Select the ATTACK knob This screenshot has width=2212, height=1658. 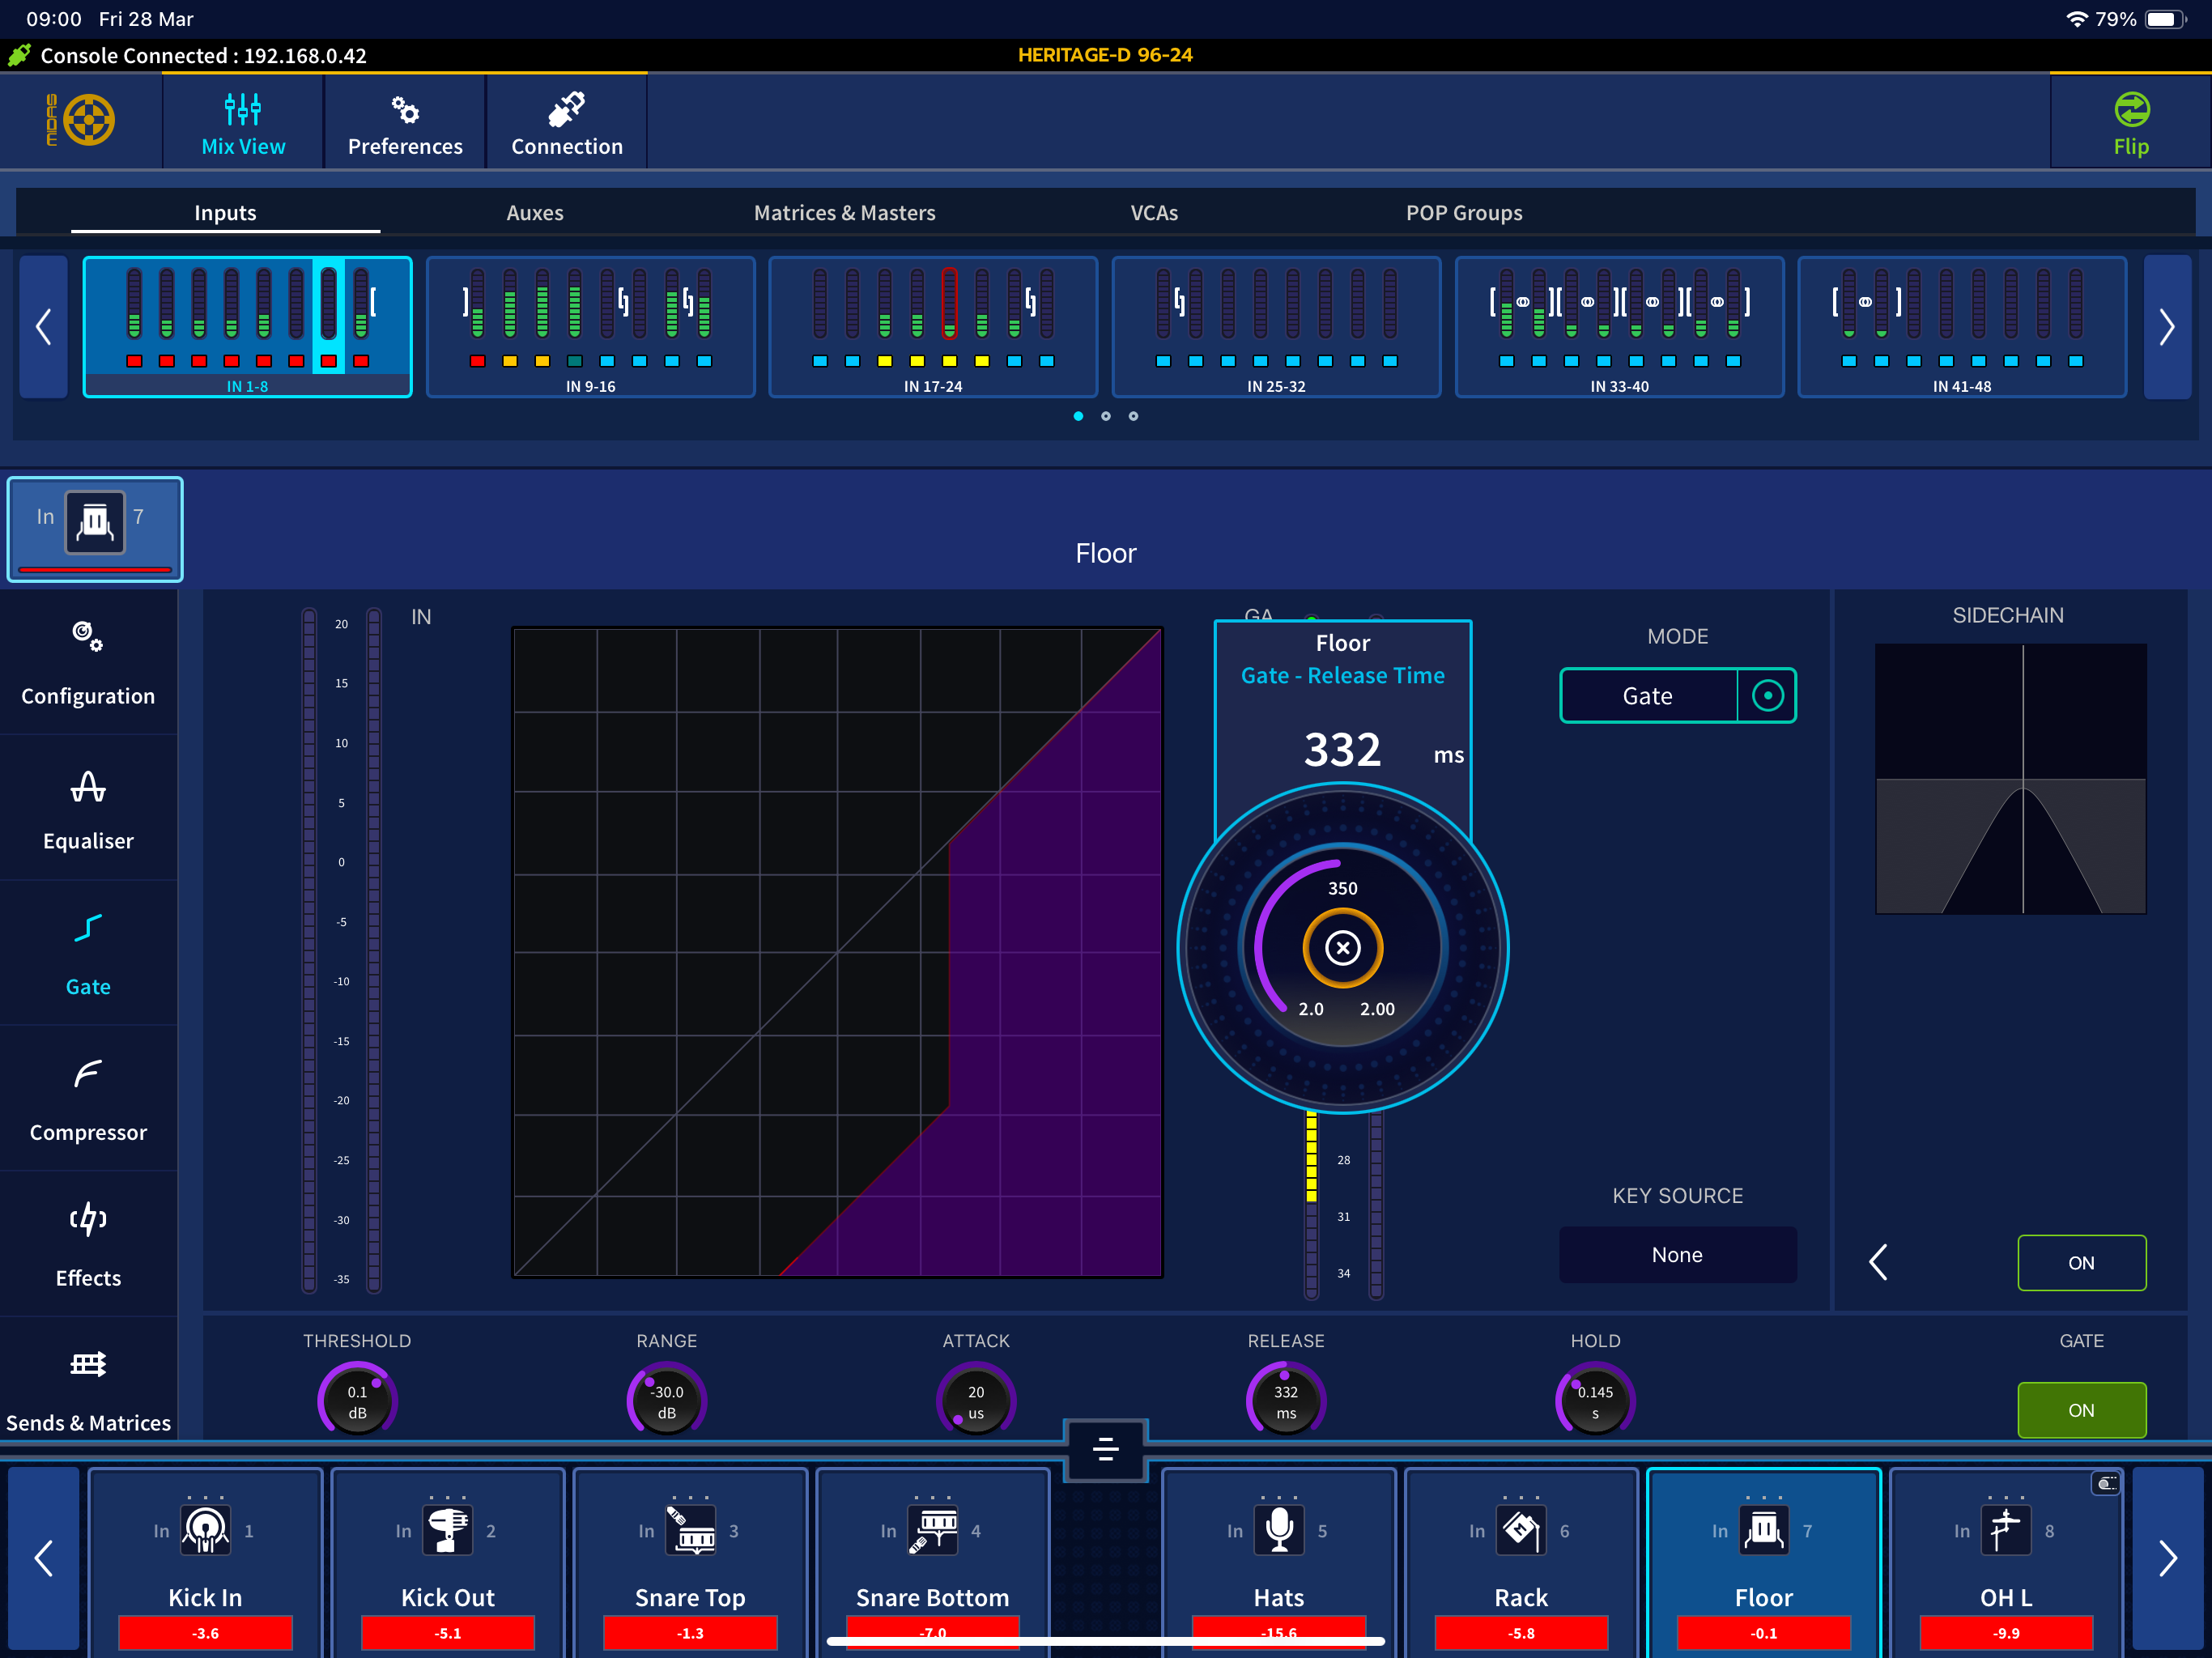pyautogui.click(x=976, y=1399)
